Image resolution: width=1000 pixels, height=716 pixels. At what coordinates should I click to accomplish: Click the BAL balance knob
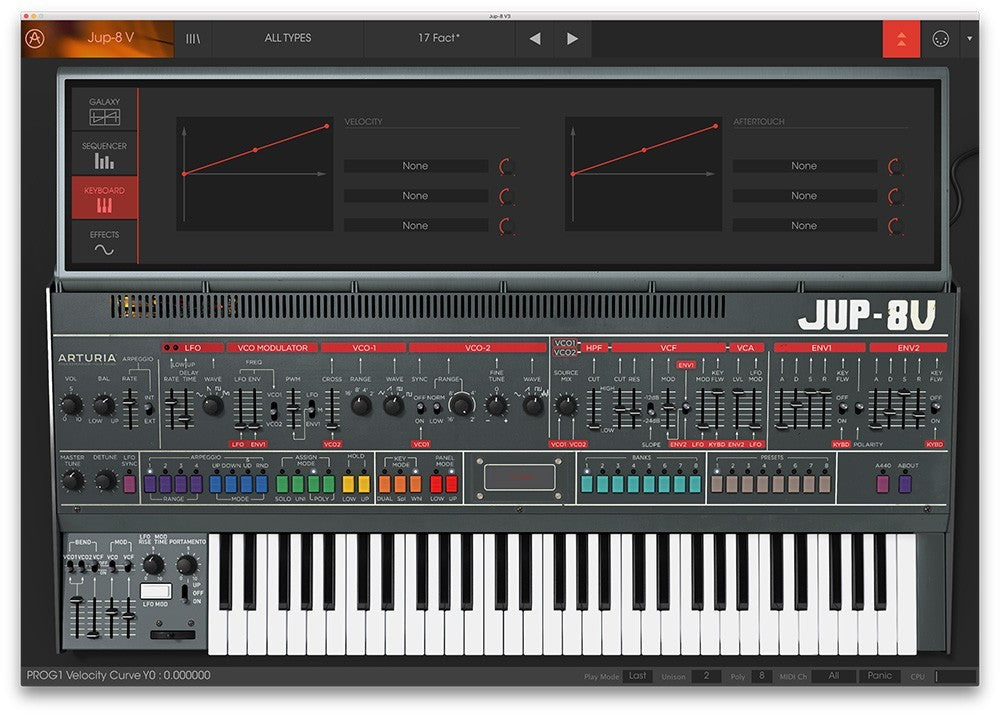click(x=104, y=405)
